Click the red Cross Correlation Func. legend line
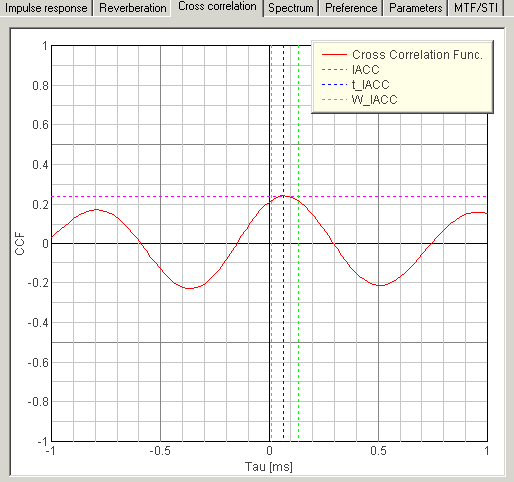The height and width of the screenshot is (482, 514). [334, 55]
